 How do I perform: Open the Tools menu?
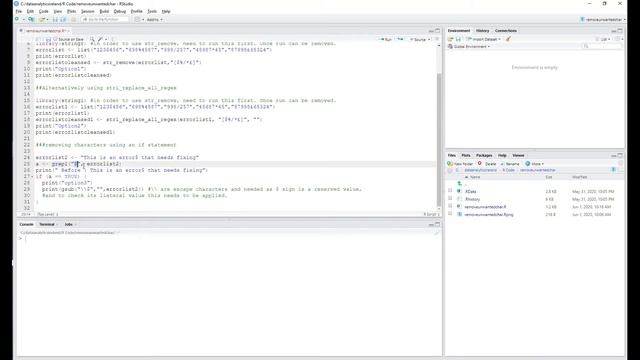152,11
